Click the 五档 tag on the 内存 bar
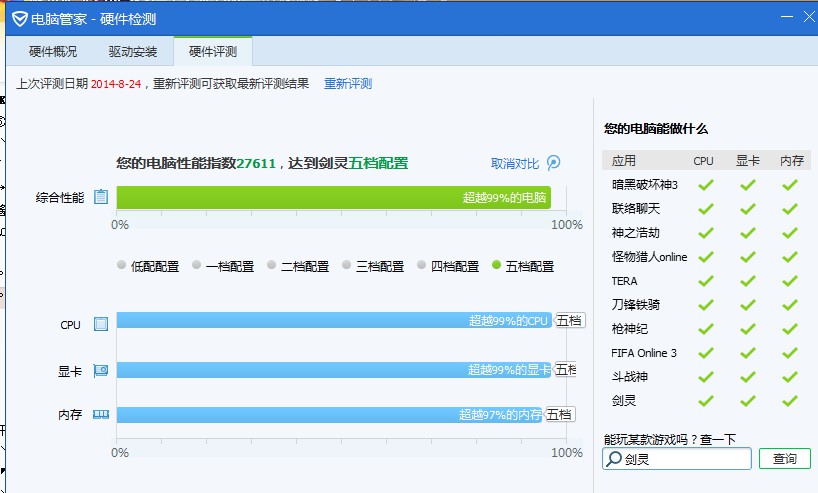Screen dimensions: 818x493 (x=560, y=415)
